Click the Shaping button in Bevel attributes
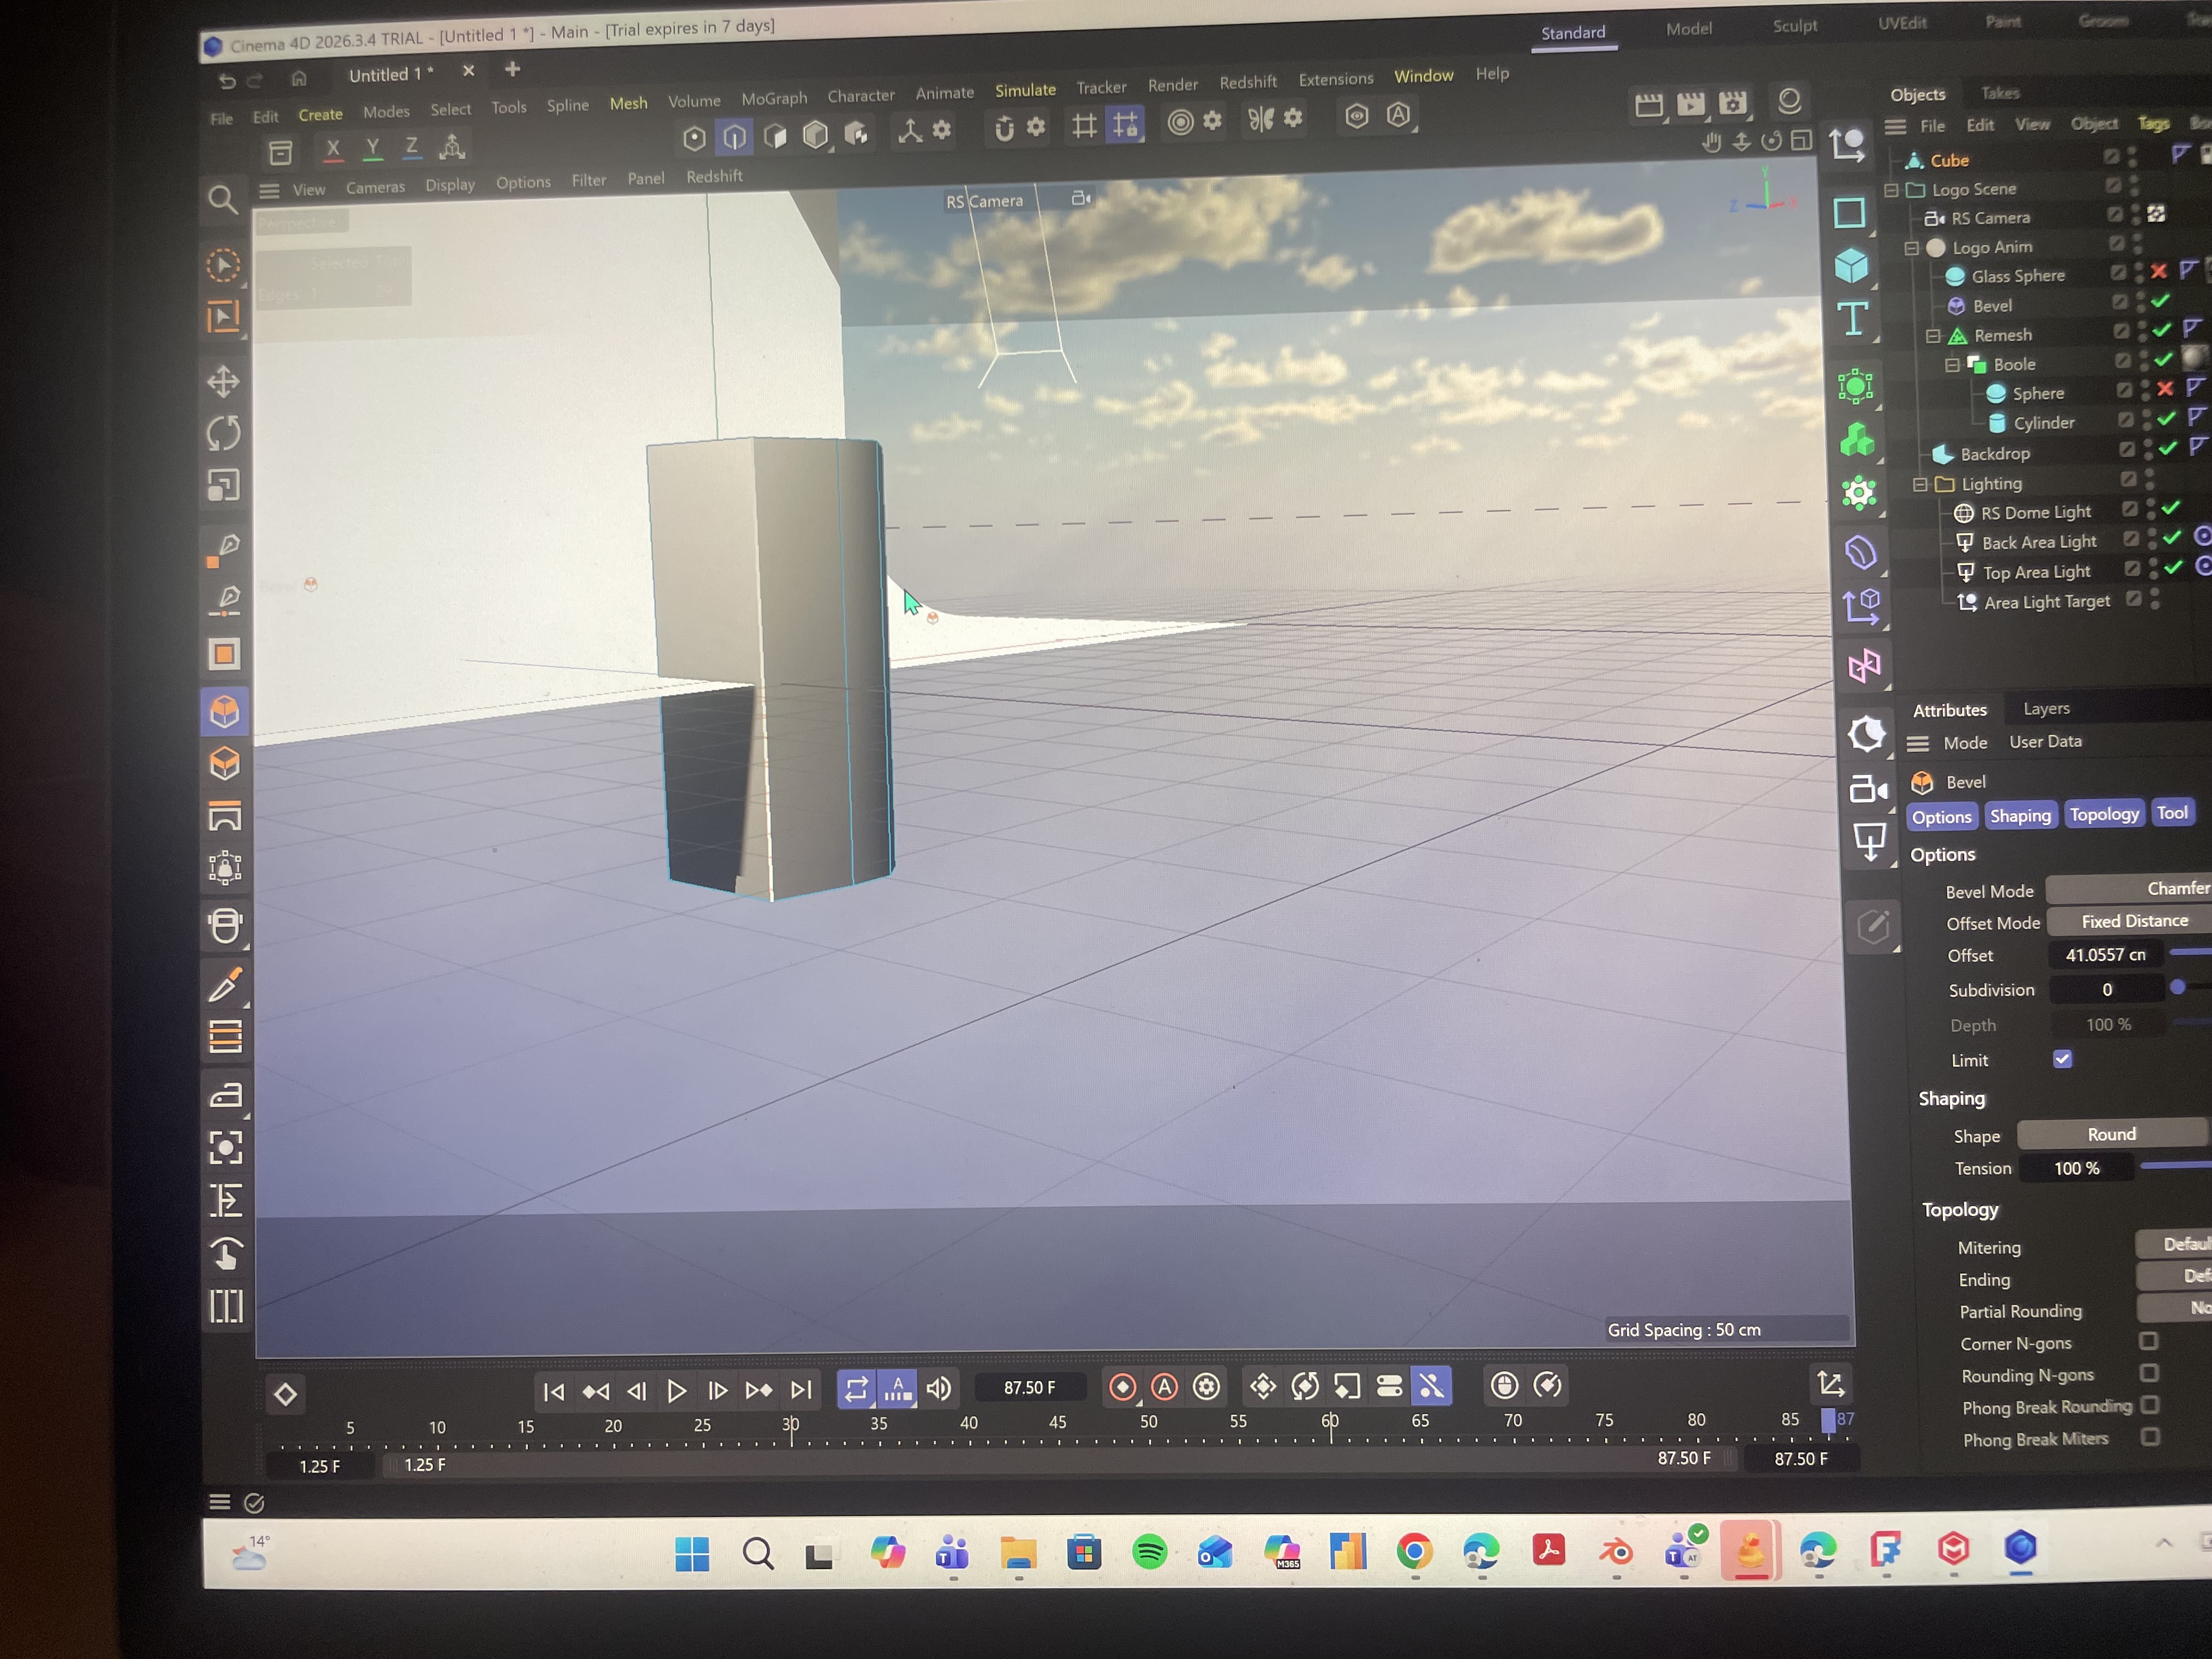2212x1659 pixels. [2020, 816]
